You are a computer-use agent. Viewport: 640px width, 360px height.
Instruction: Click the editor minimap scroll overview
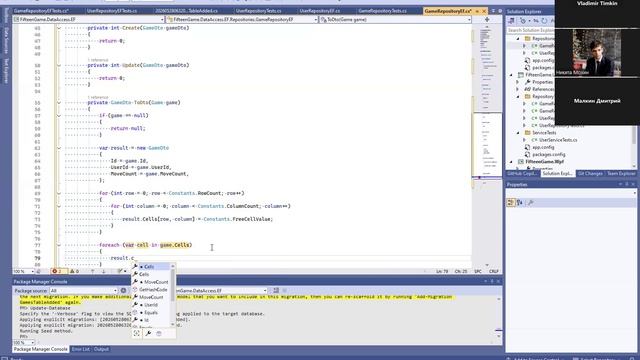(x=487, y=145)
